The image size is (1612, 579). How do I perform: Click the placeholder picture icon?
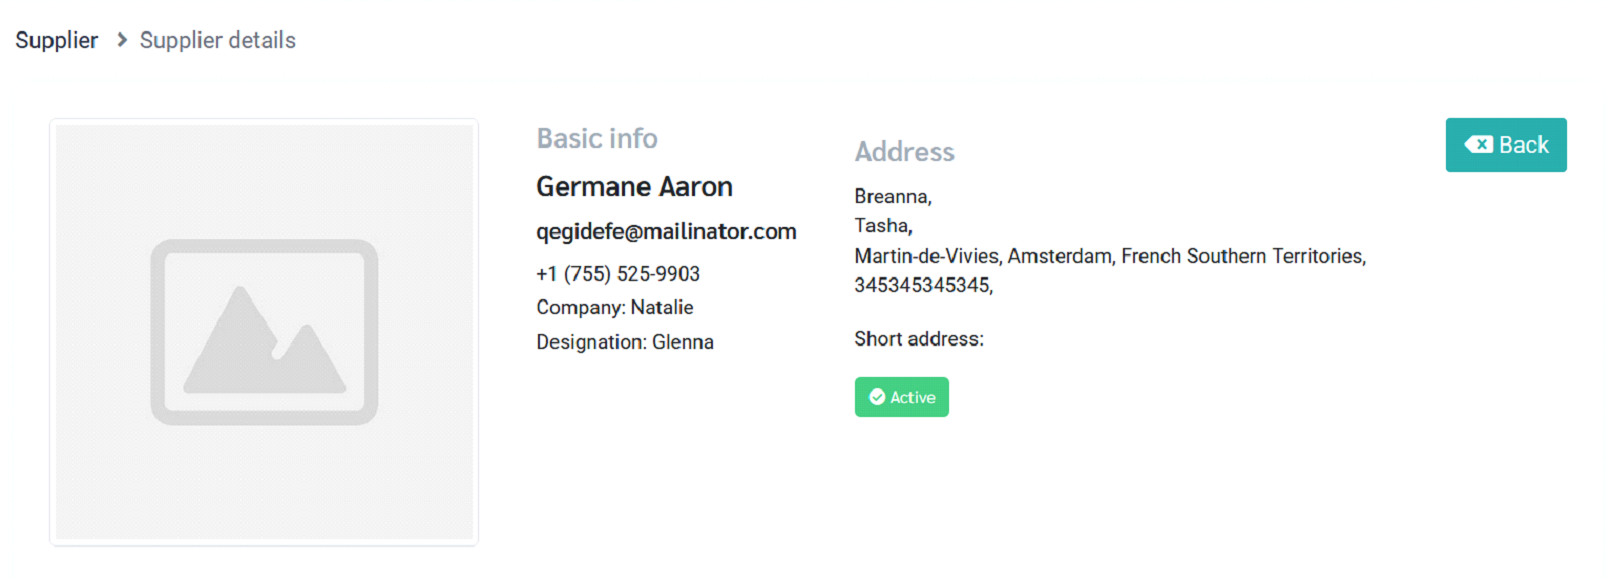pyautogui.click(x=264, y=332)
